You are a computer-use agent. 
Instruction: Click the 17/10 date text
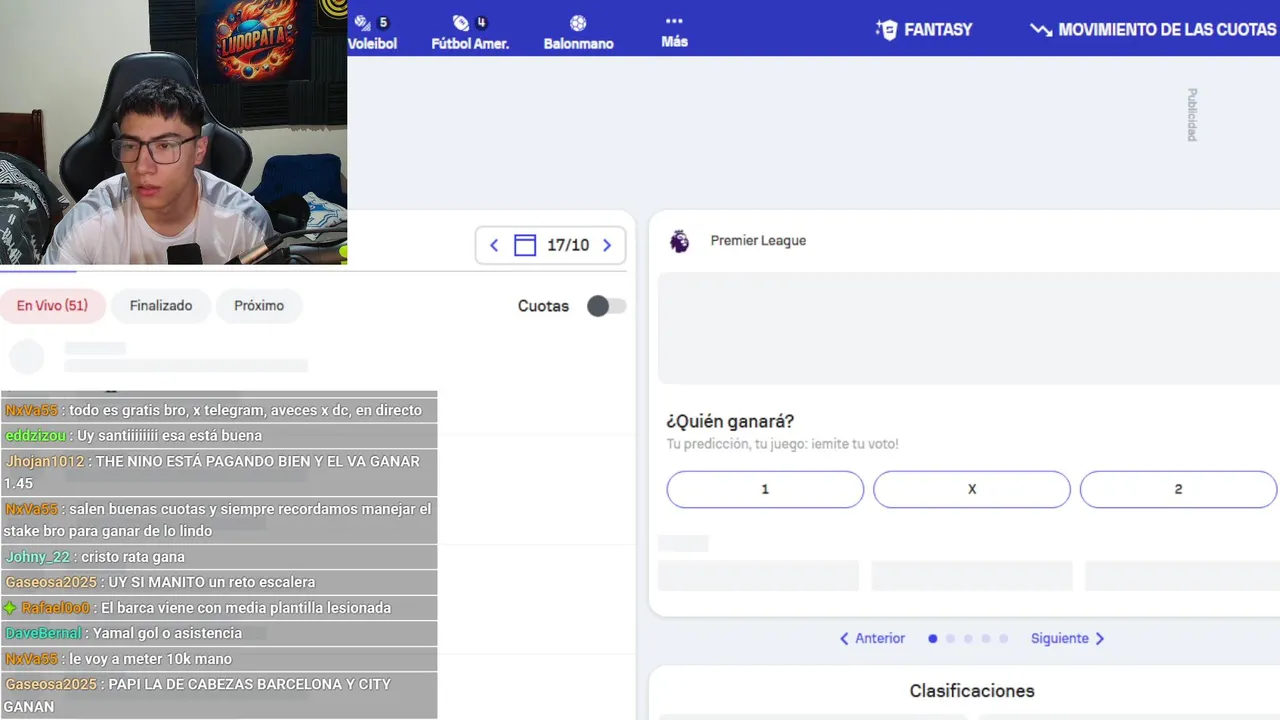[568, 245]
